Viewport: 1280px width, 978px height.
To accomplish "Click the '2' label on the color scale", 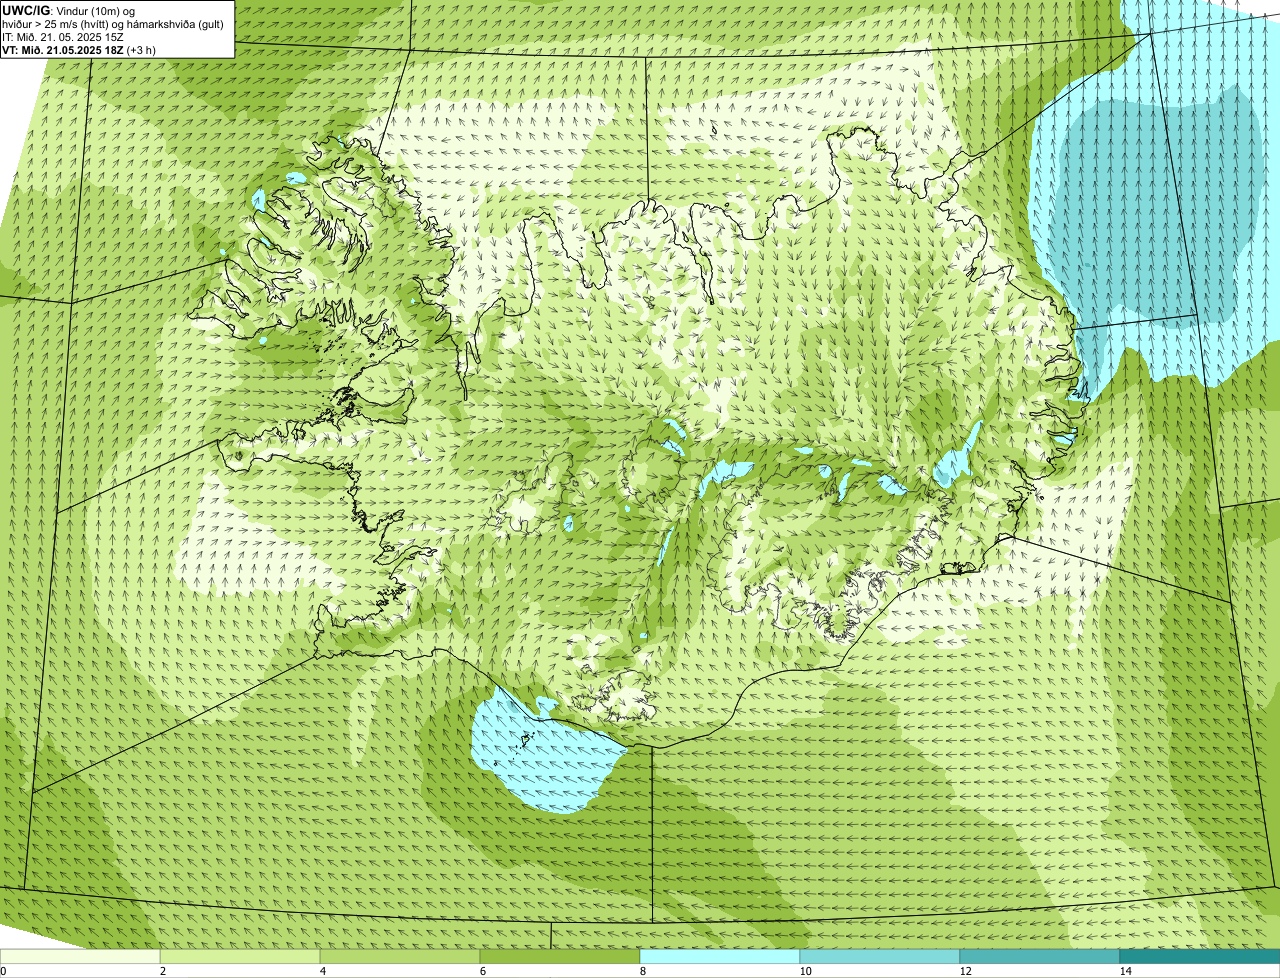I will tap(162, 971).
